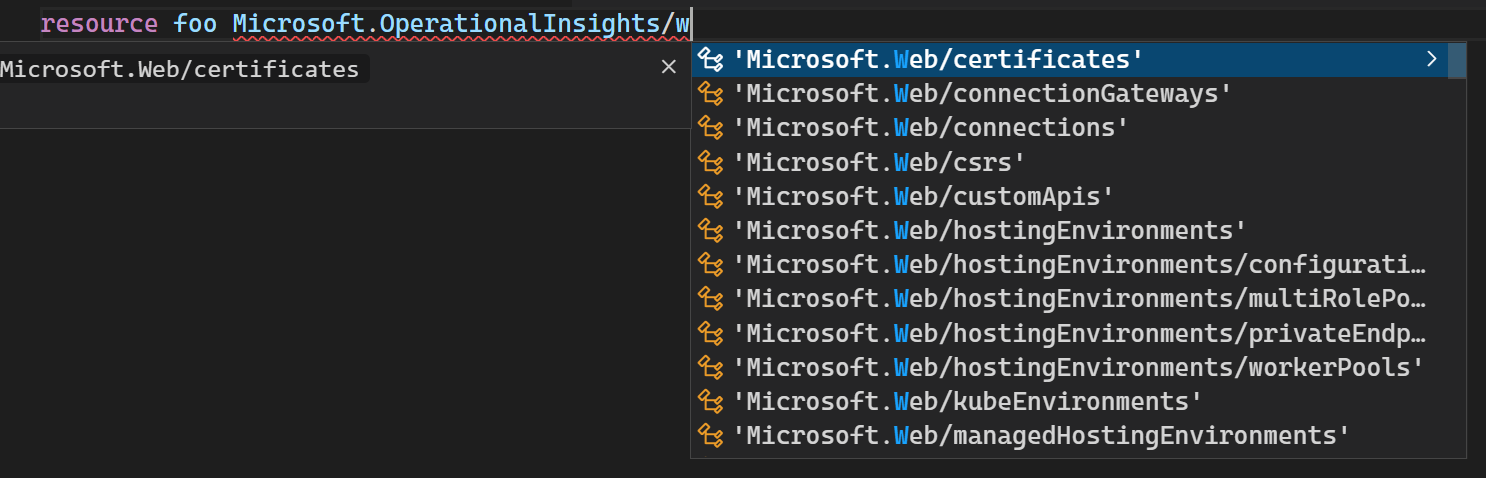Click icon beside hostingEnvironments/configurati… suggestion
Viewport: 1486px width, 478px height.
[x=710, y=265]
